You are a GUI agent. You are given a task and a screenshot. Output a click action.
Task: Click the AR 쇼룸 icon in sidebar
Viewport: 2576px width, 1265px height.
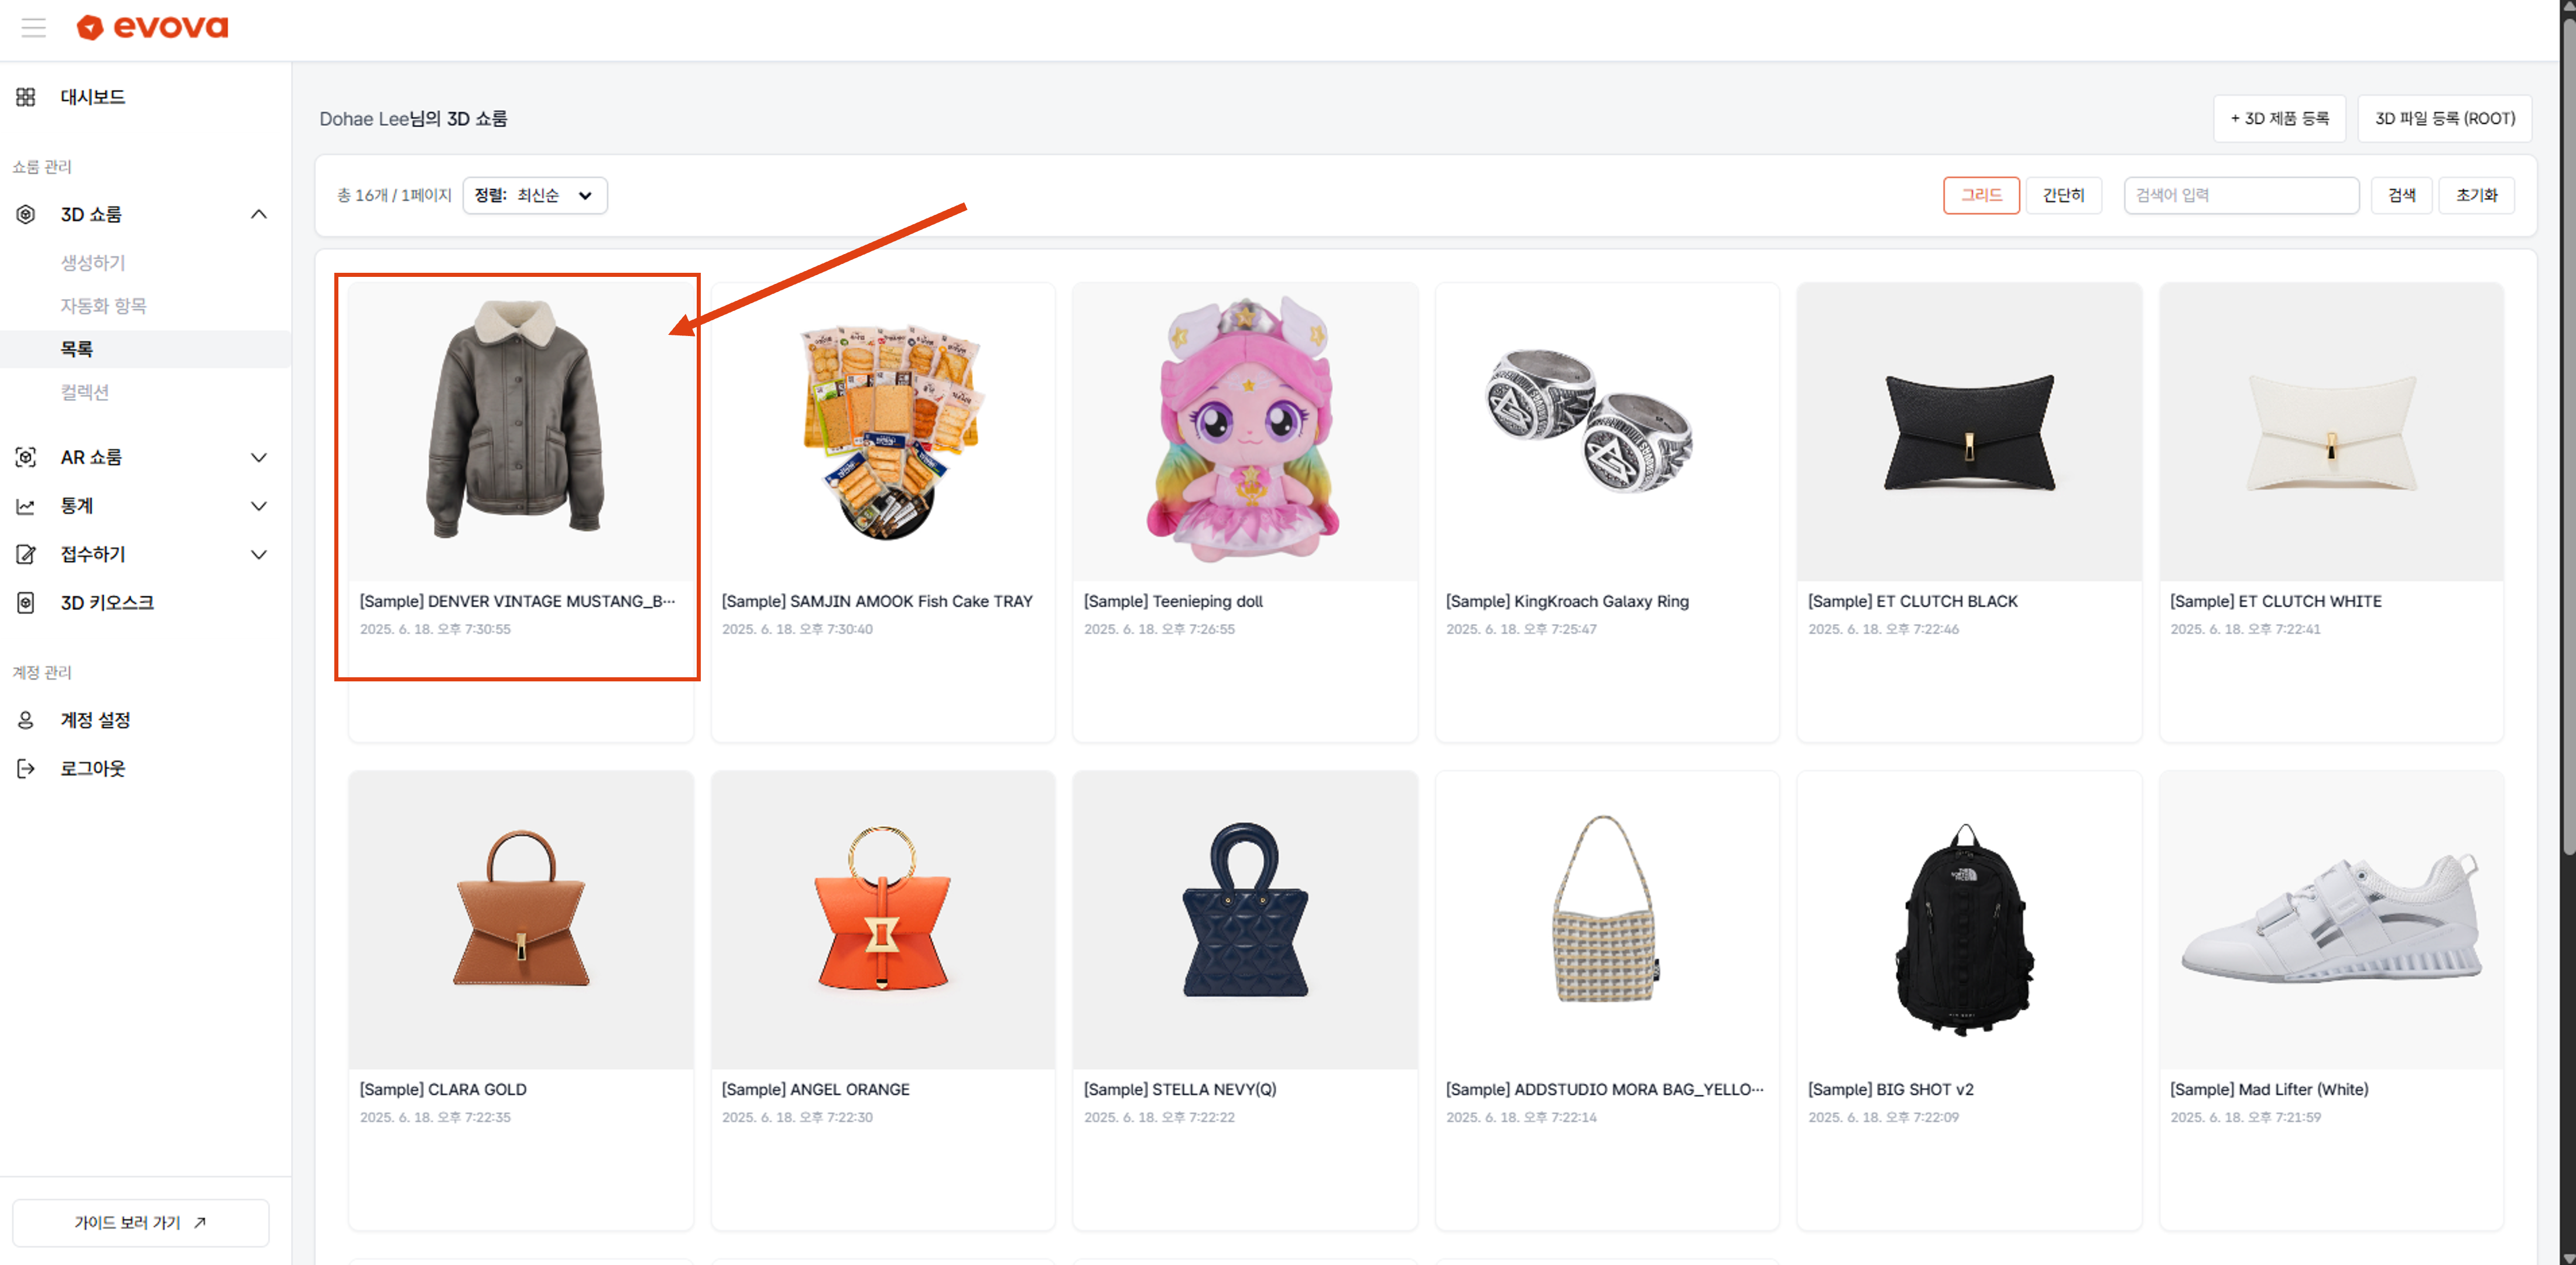(25, 457)
